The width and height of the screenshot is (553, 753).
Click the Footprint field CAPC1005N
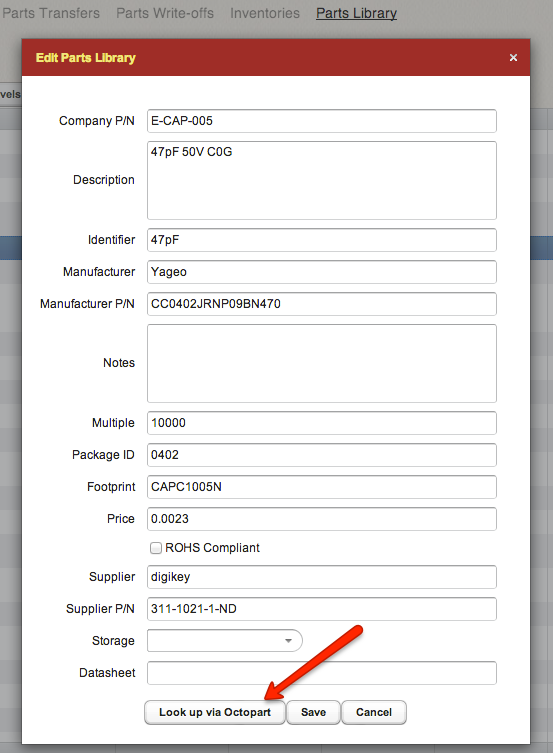pyautogui.click(x=322, y=487)
